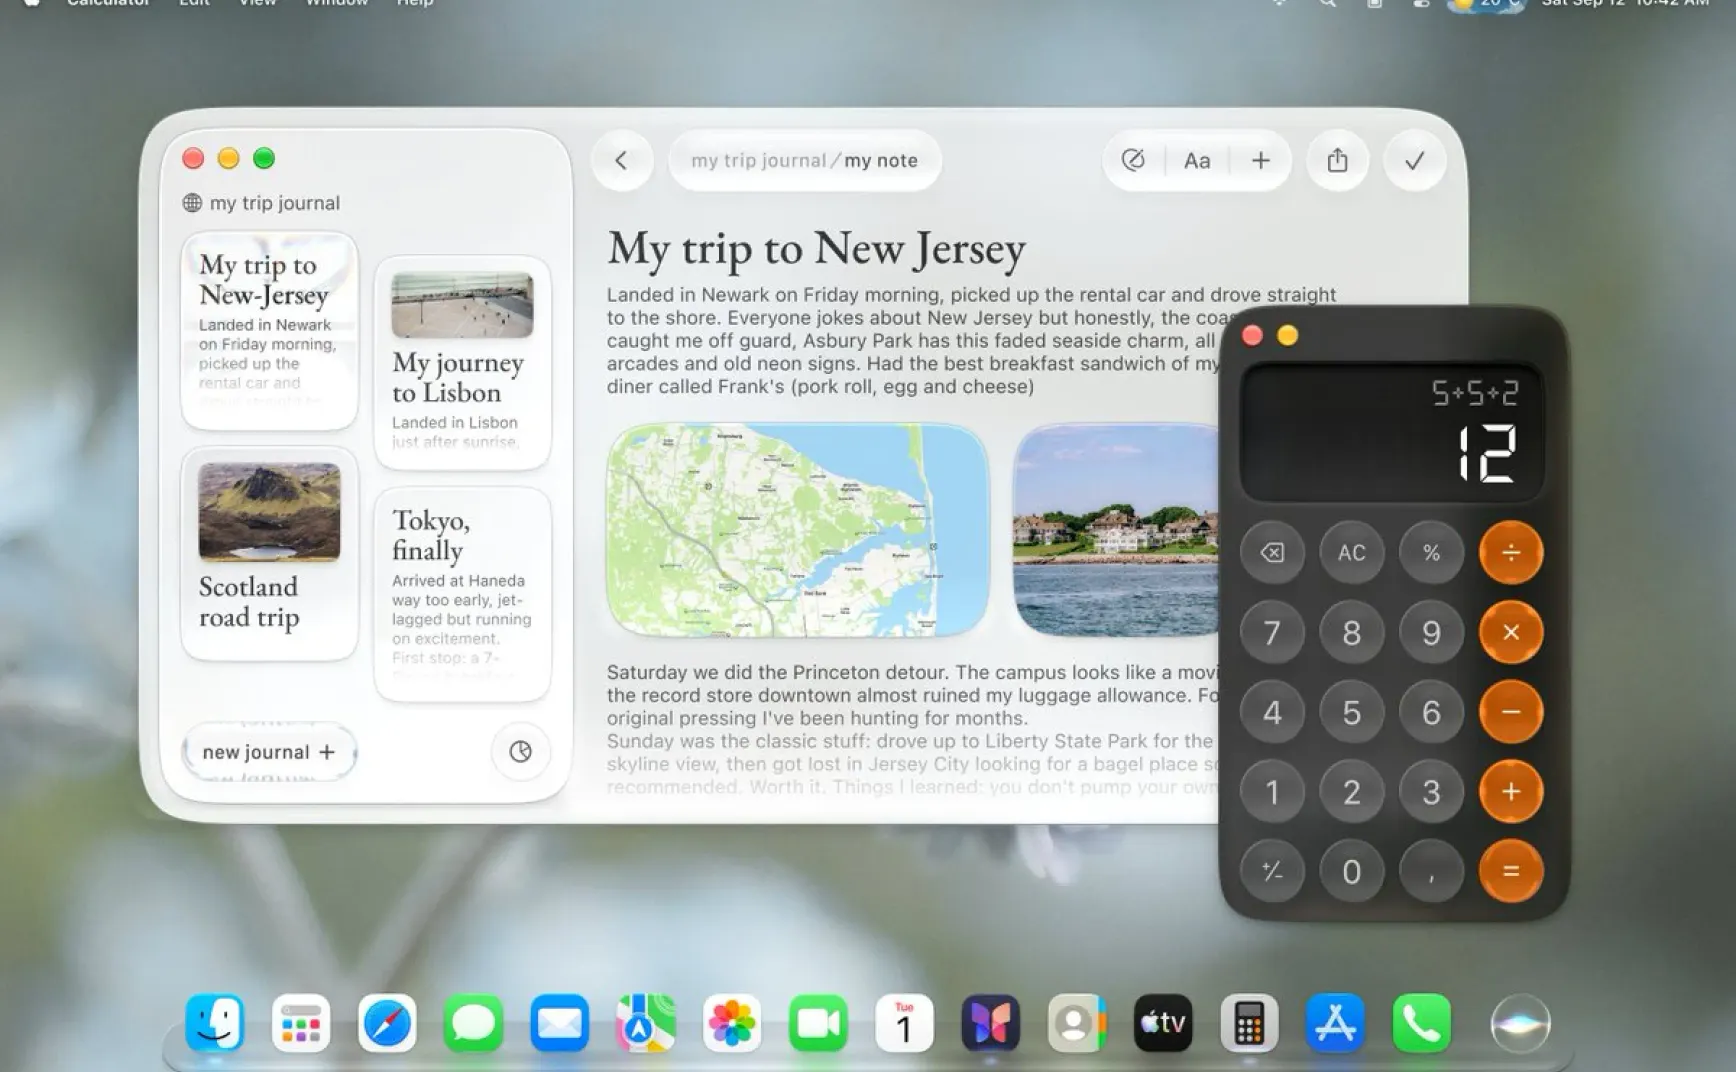Viewport: 1736px width, 1072px height.
Task: Add content with the toolbar plus
Action: pos(1261,160)
